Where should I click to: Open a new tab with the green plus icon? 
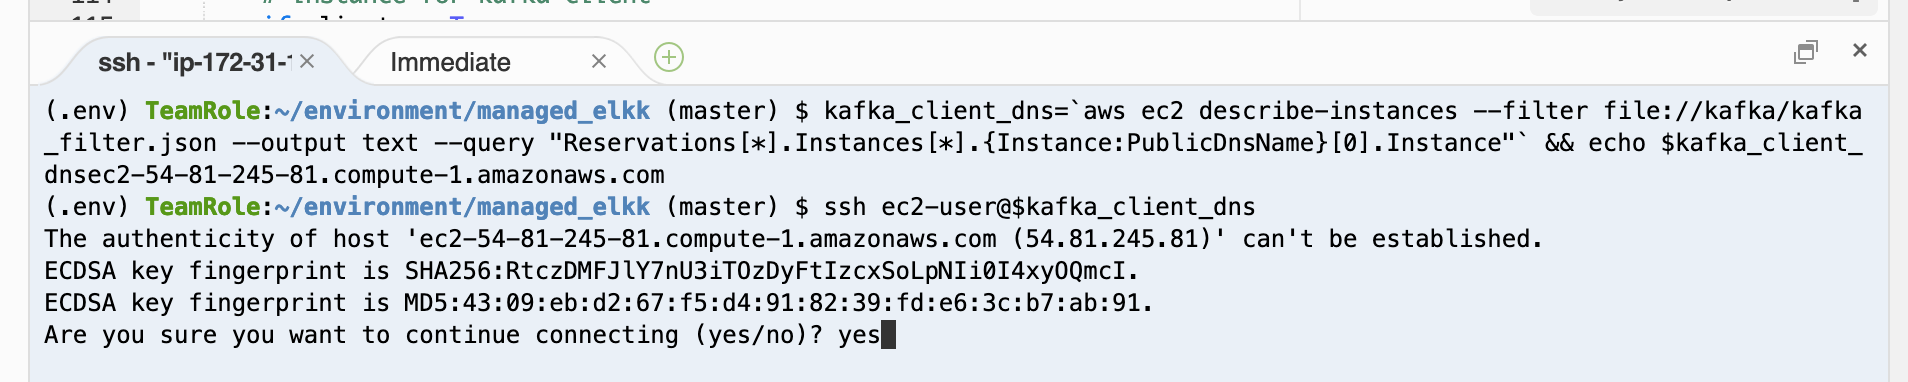[669, 57]
